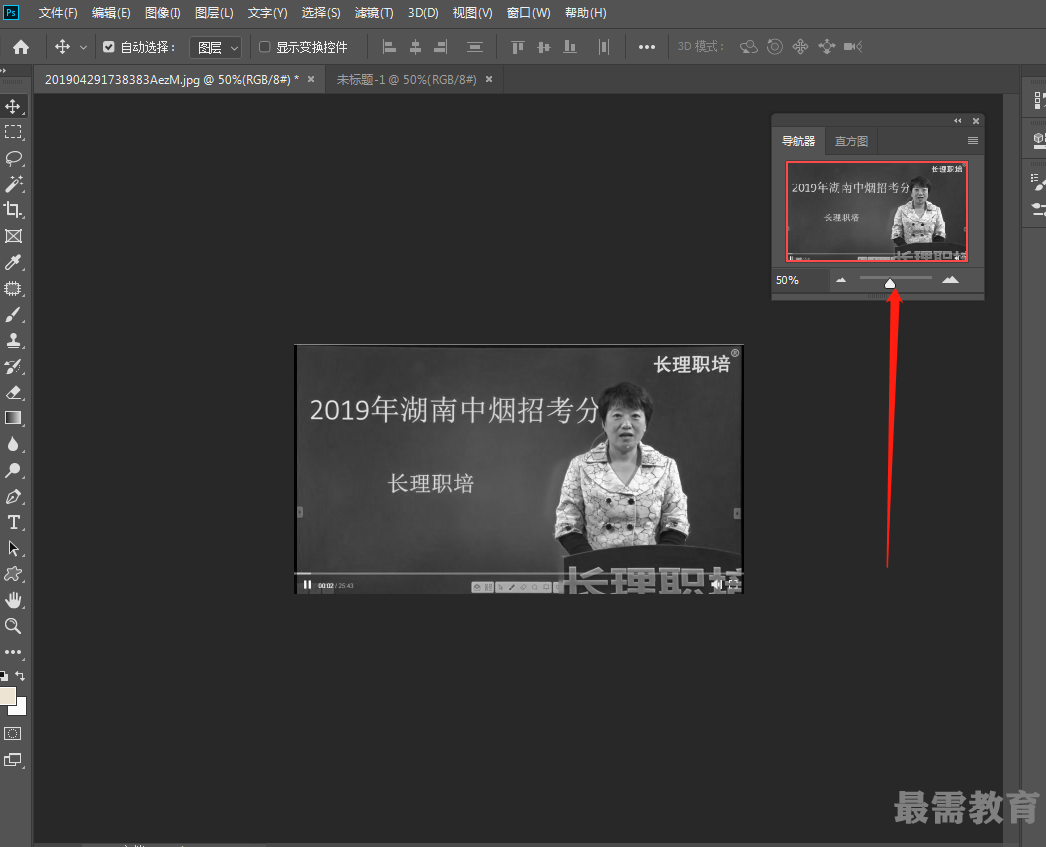The width and height of the screenshot is (1046, 847).
Task: Collapse the Navigator panel with double arrows
Action: tap(958, 121)
